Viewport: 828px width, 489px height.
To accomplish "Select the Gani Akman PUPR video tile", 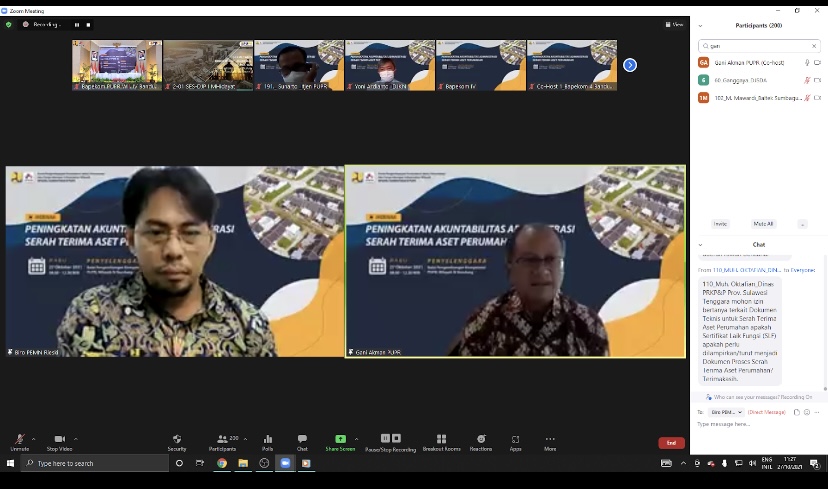I will (515, 261).
